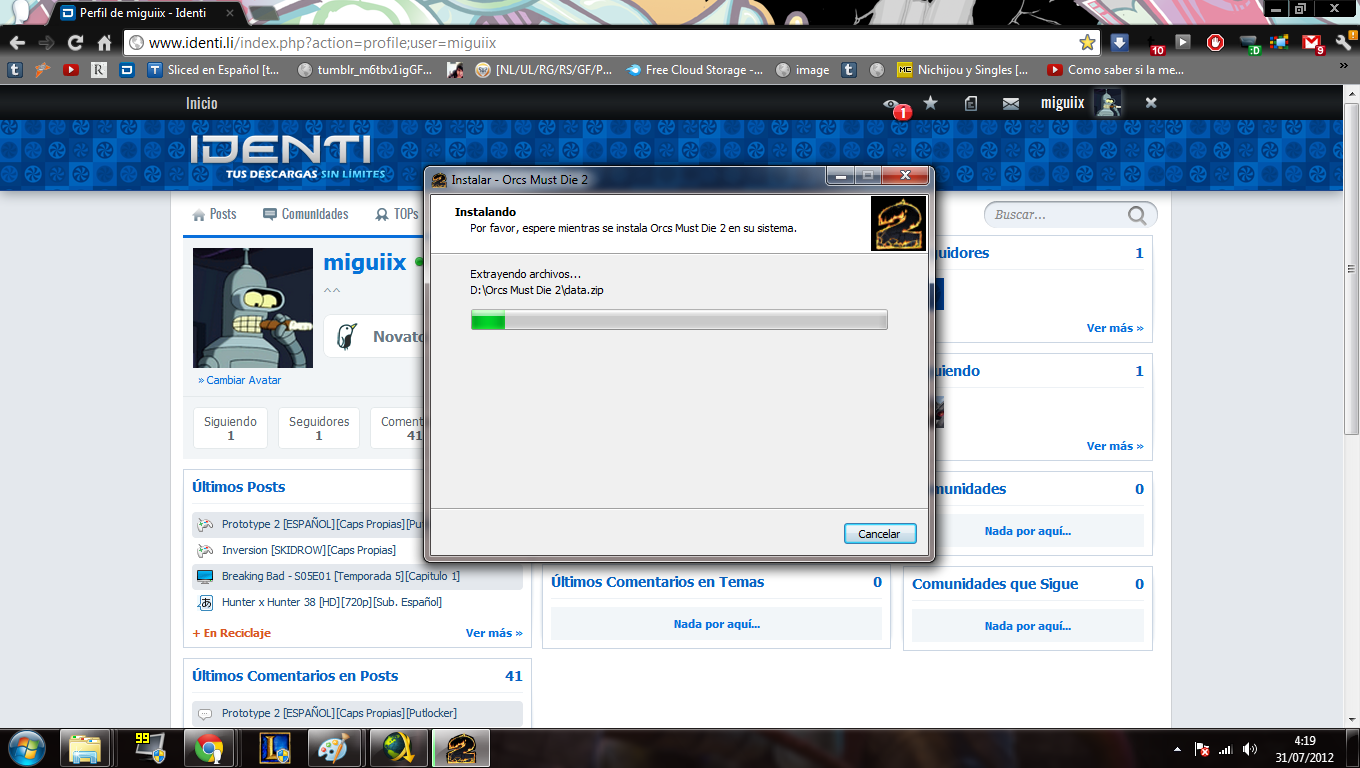The width and height of the screenshot is (1360, 768).
Task: Go to Inicio in Identi navigation
Action: (x=201, y=103)
